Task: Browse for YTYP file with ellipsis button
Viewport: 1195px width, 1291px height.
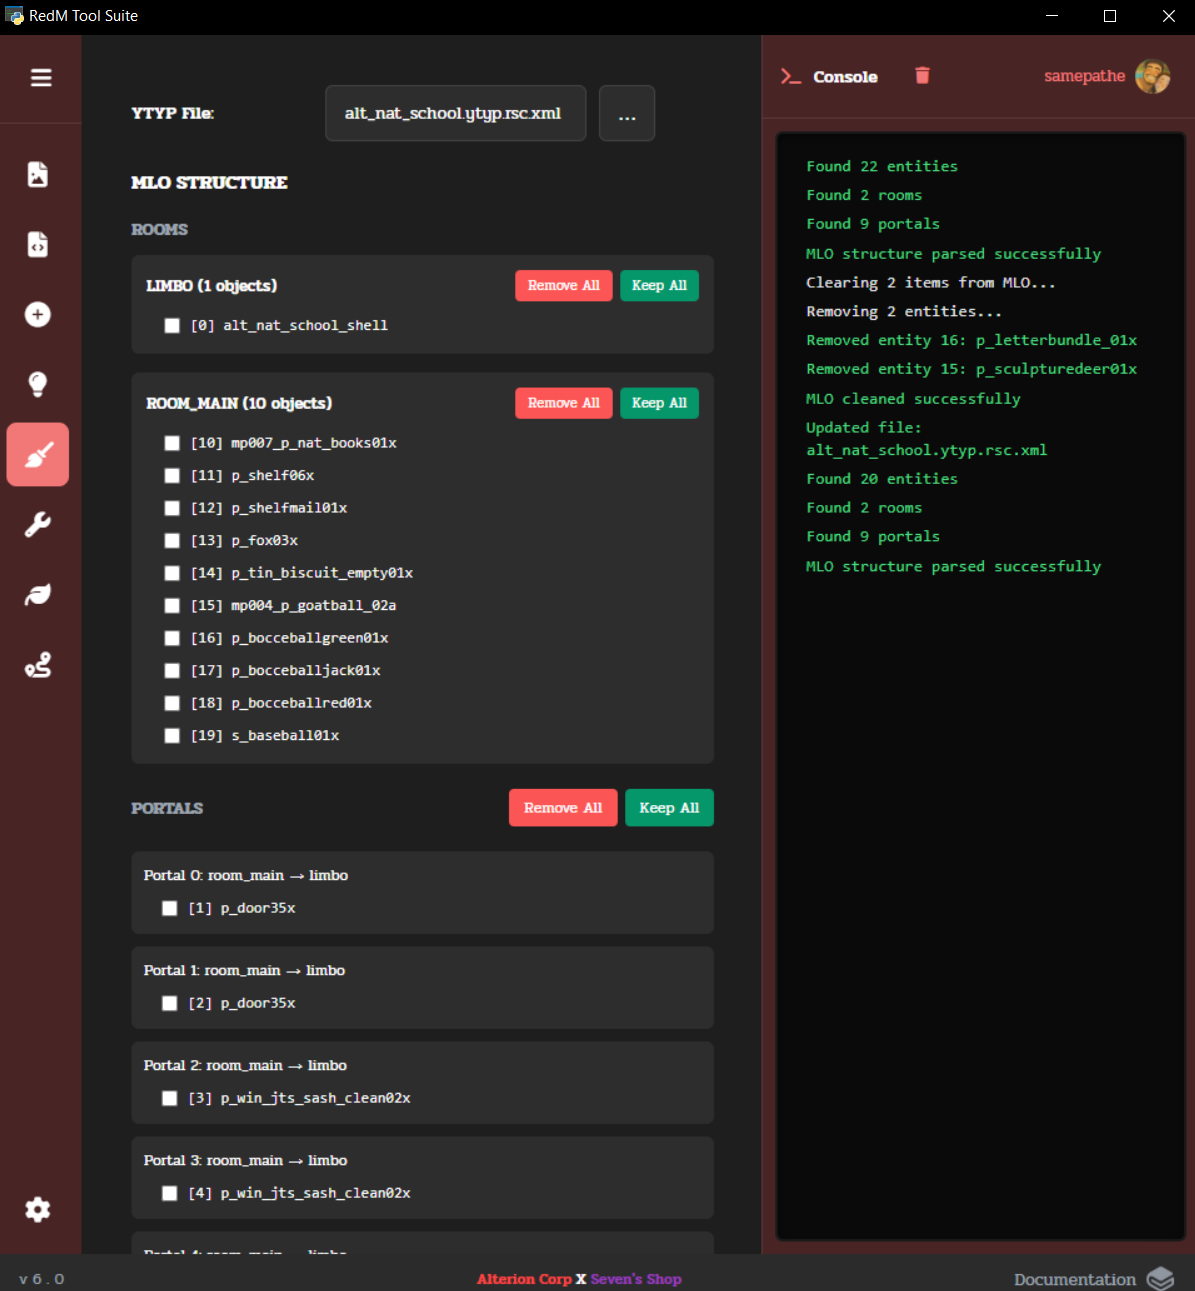Action: click(x=627, y=114)
